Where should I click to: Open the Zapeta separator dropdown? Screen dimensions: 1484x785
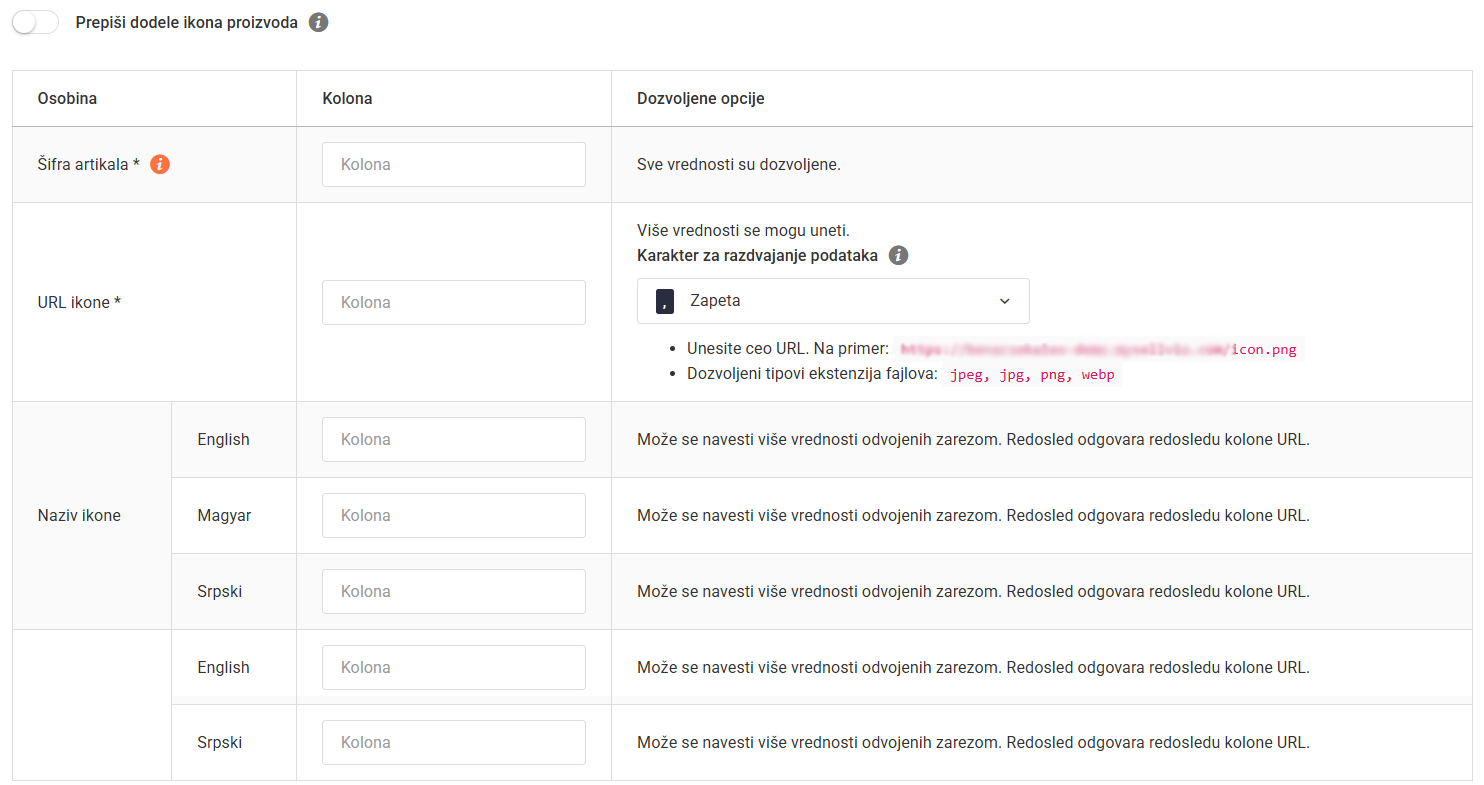833,301
